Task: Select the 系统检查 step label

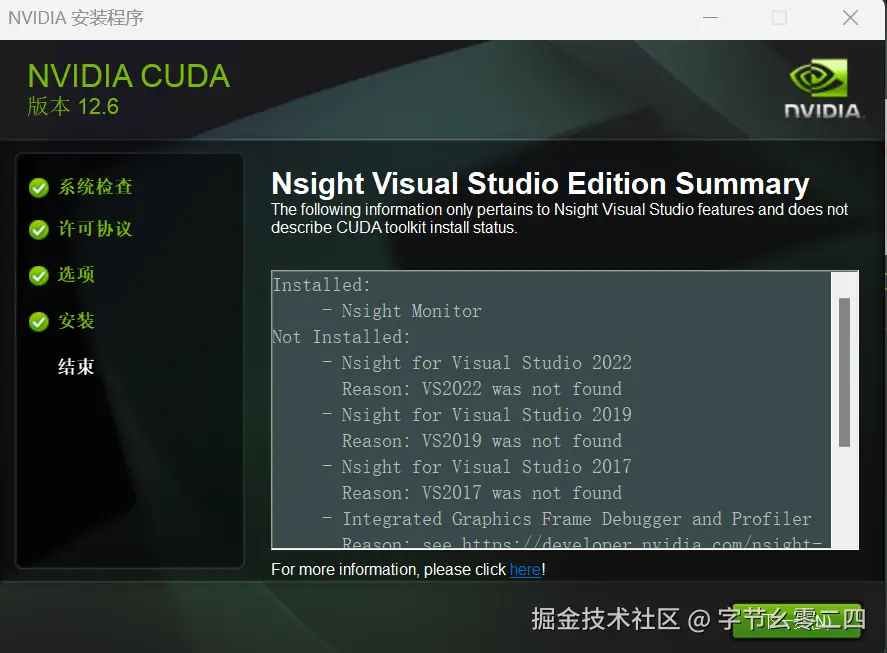Action: [x=95, y=187]
